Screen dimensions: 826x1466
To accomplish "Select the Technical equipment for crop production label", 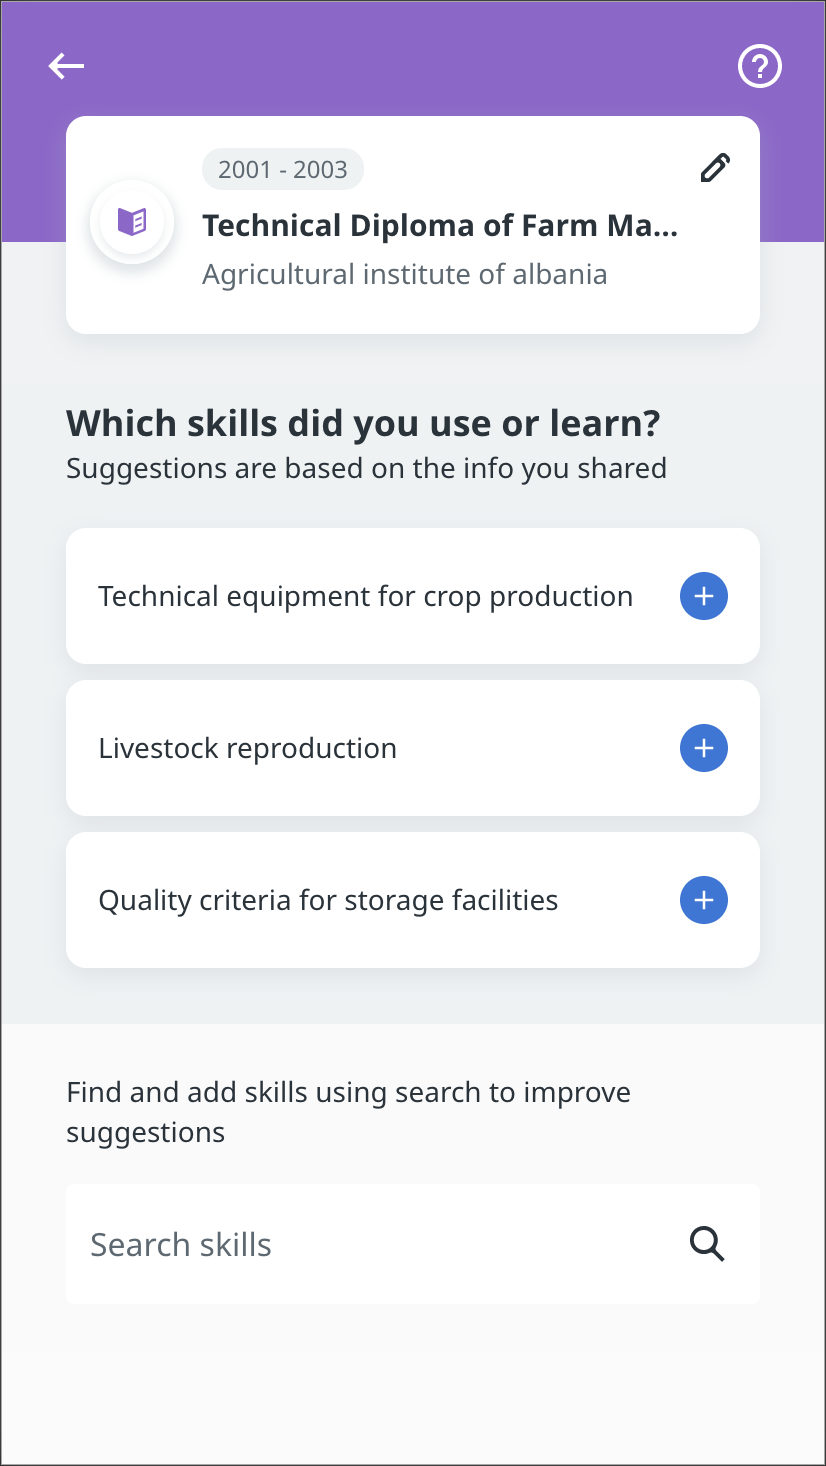I will [x=365, y=596].
